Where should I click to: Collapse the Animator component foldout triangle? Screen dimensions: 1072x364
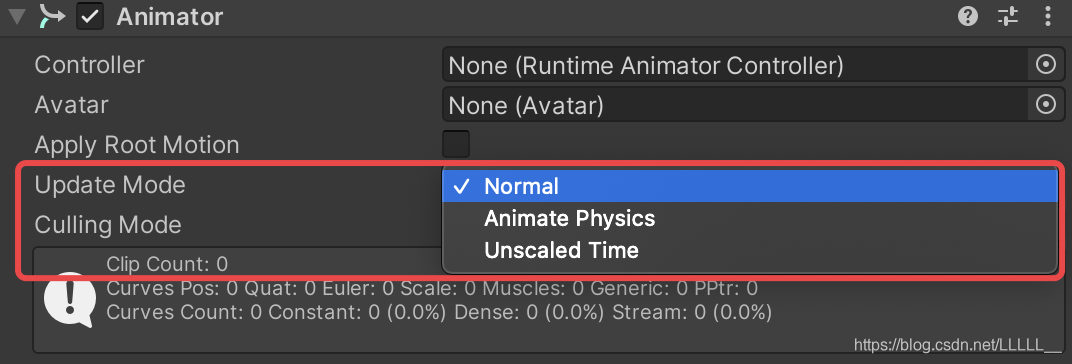pyautogui.click(x=16, y=16)
